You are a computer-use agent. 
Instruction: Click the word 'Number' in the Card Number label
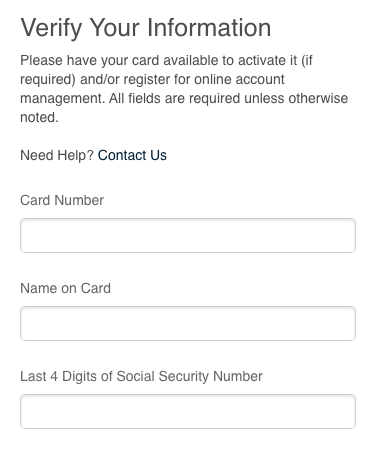point(79,200)
